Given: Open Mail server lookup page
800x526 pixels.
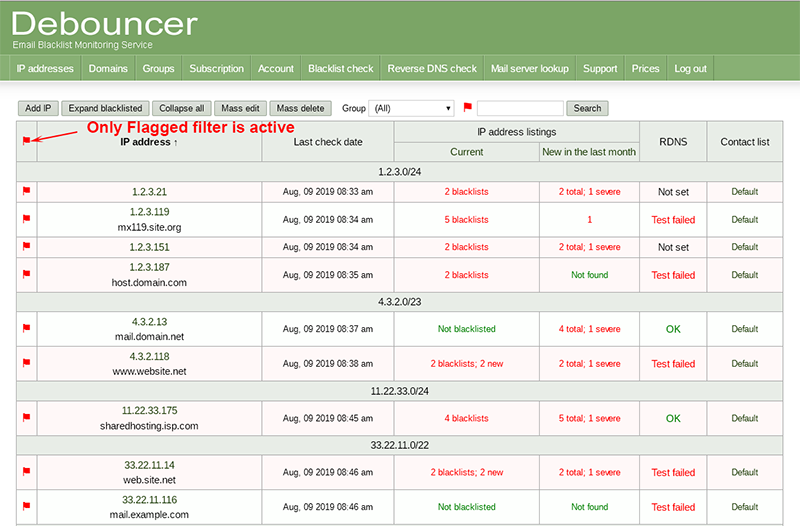Looking at the screenshot, I should click(x=530, y=68).
